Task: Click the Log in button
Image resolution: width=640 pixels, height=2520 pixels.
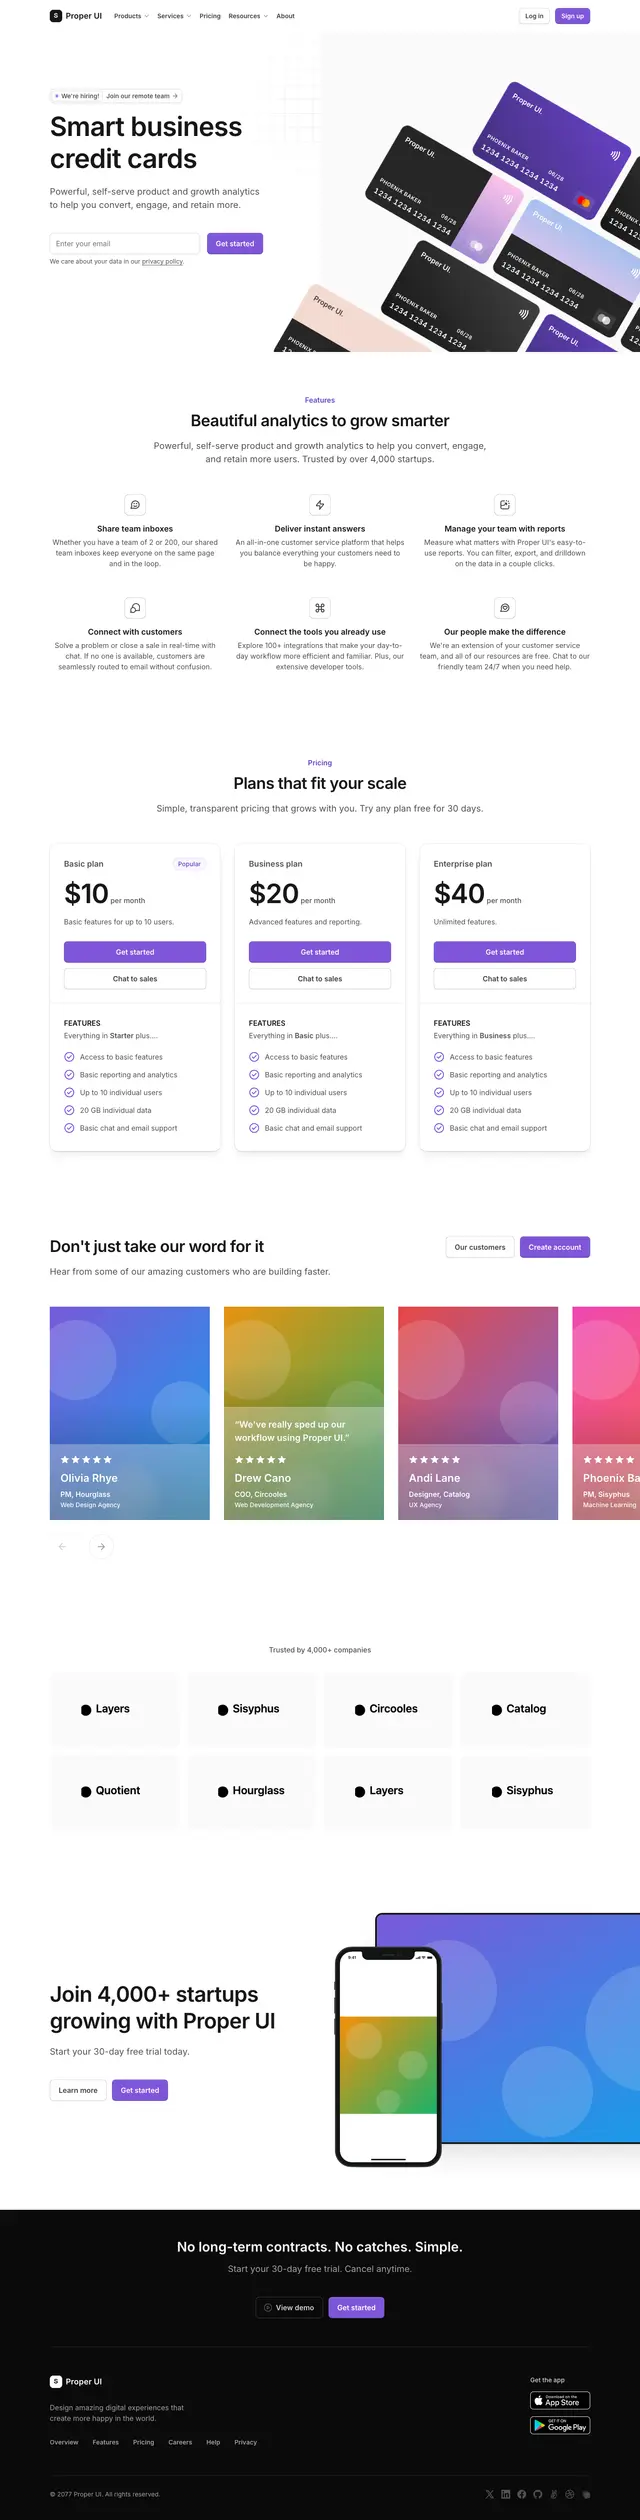Action: [534, 16]
